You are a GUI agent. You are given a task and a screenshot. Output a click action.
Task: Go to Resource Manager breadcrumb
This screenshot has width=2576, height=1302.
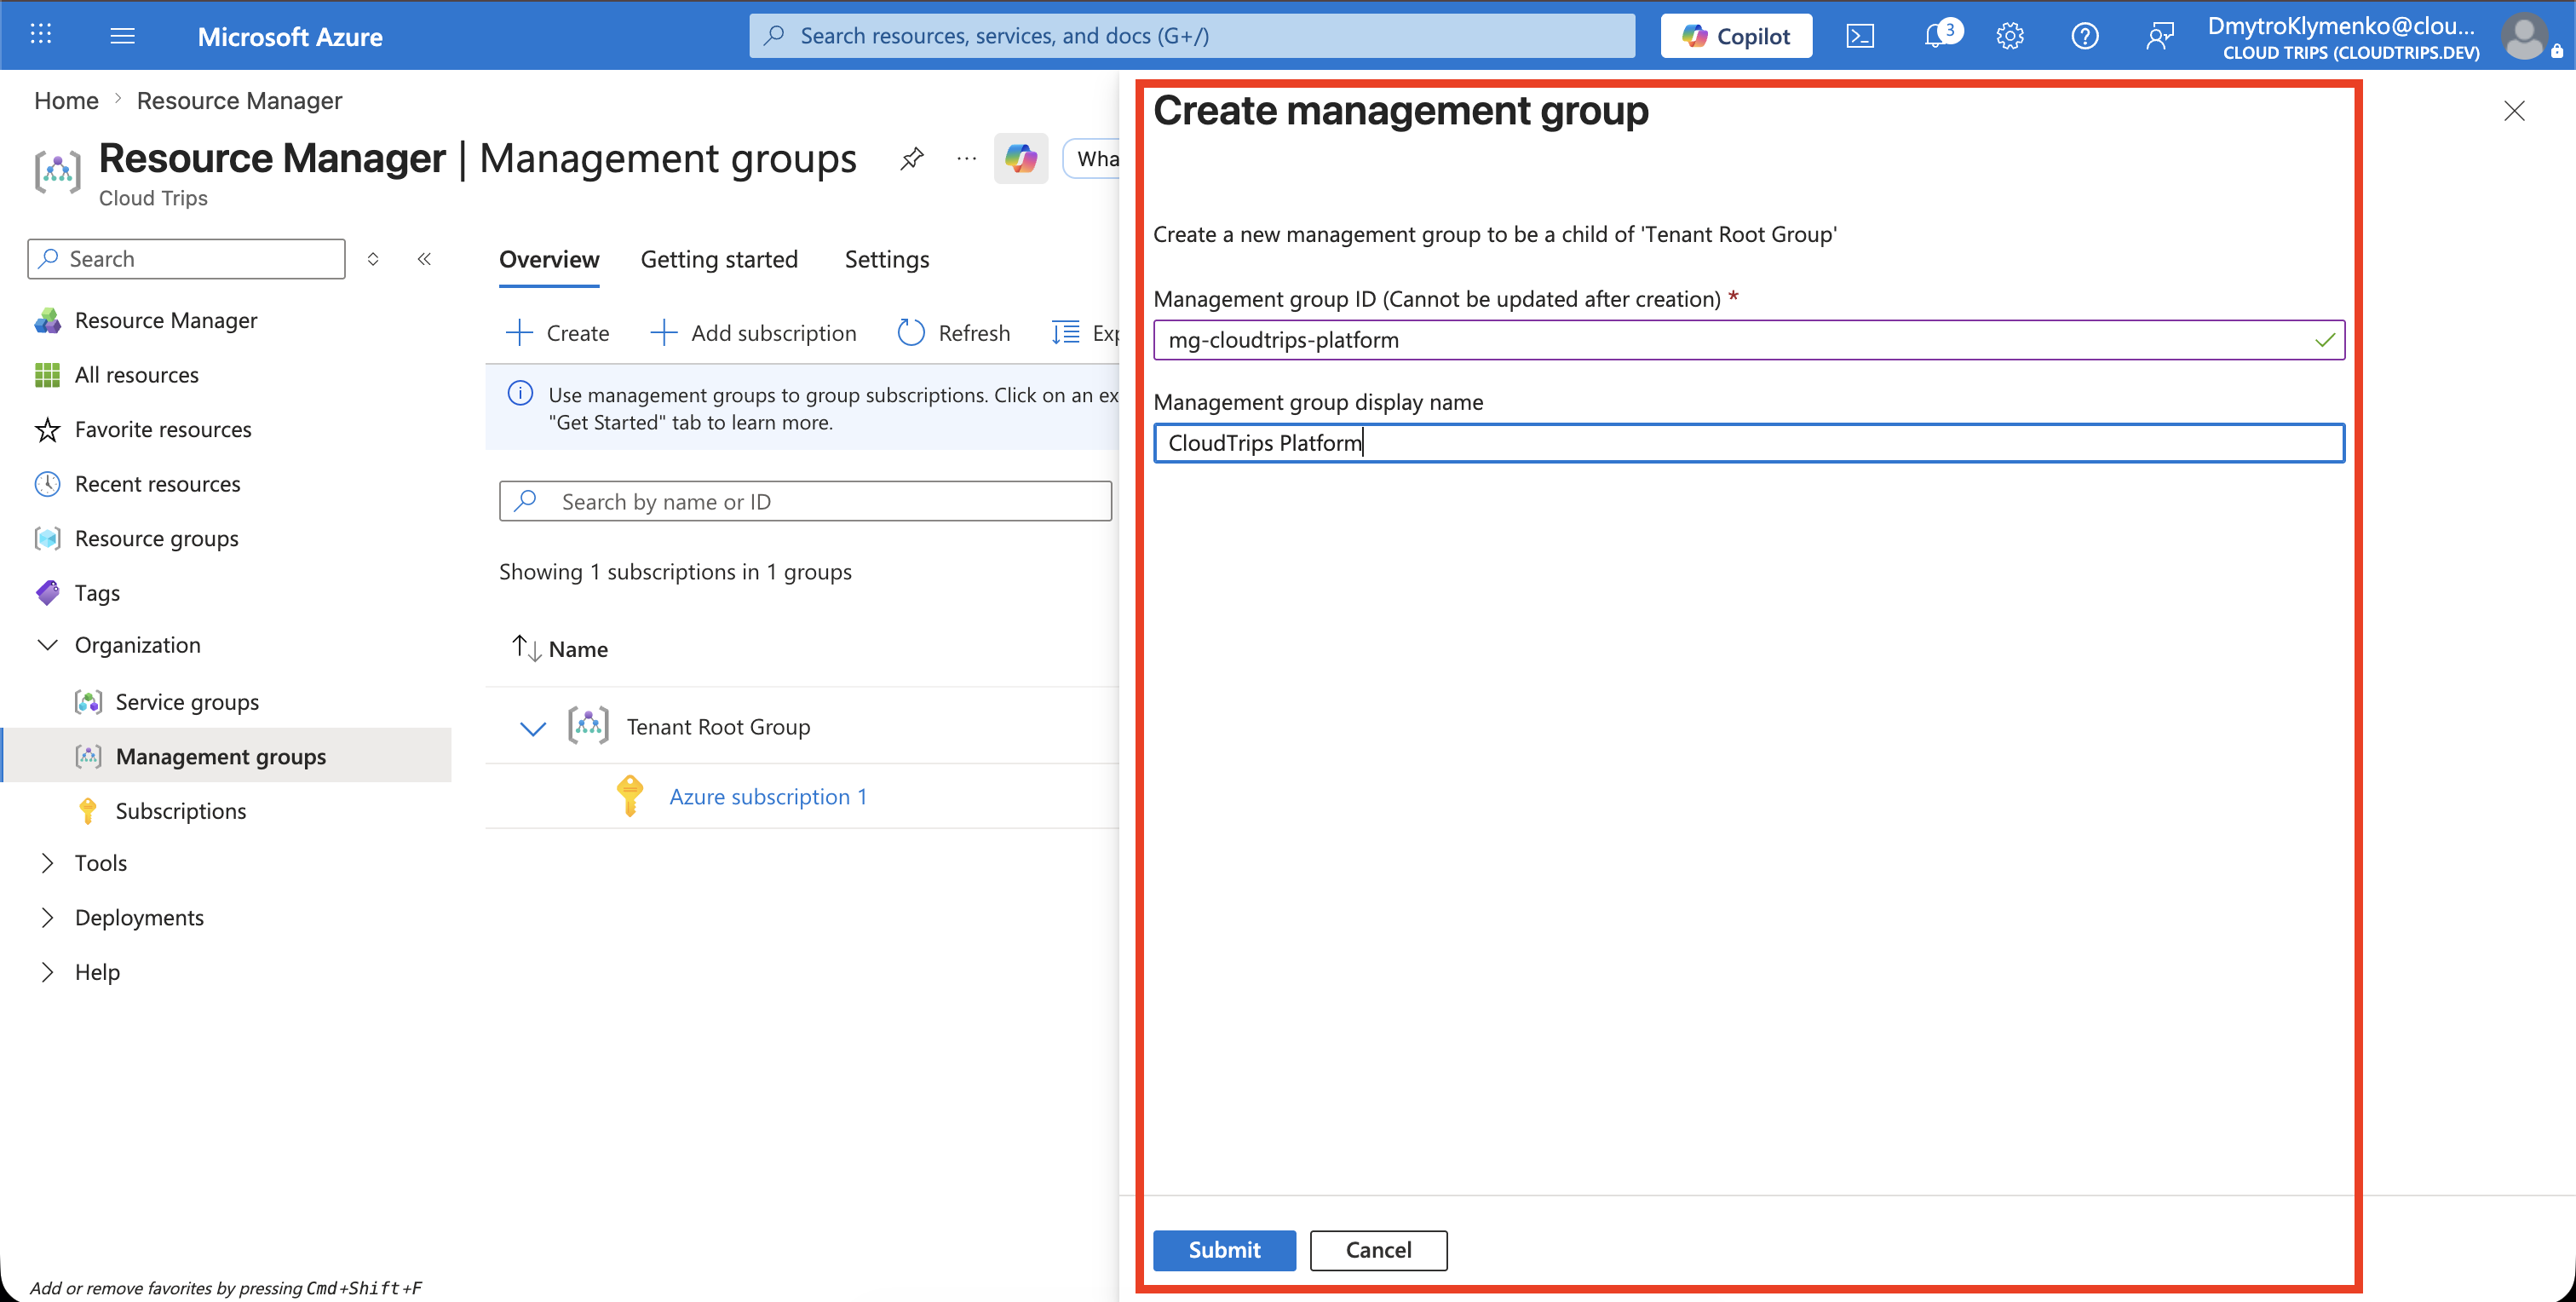[x=239, y=101]
